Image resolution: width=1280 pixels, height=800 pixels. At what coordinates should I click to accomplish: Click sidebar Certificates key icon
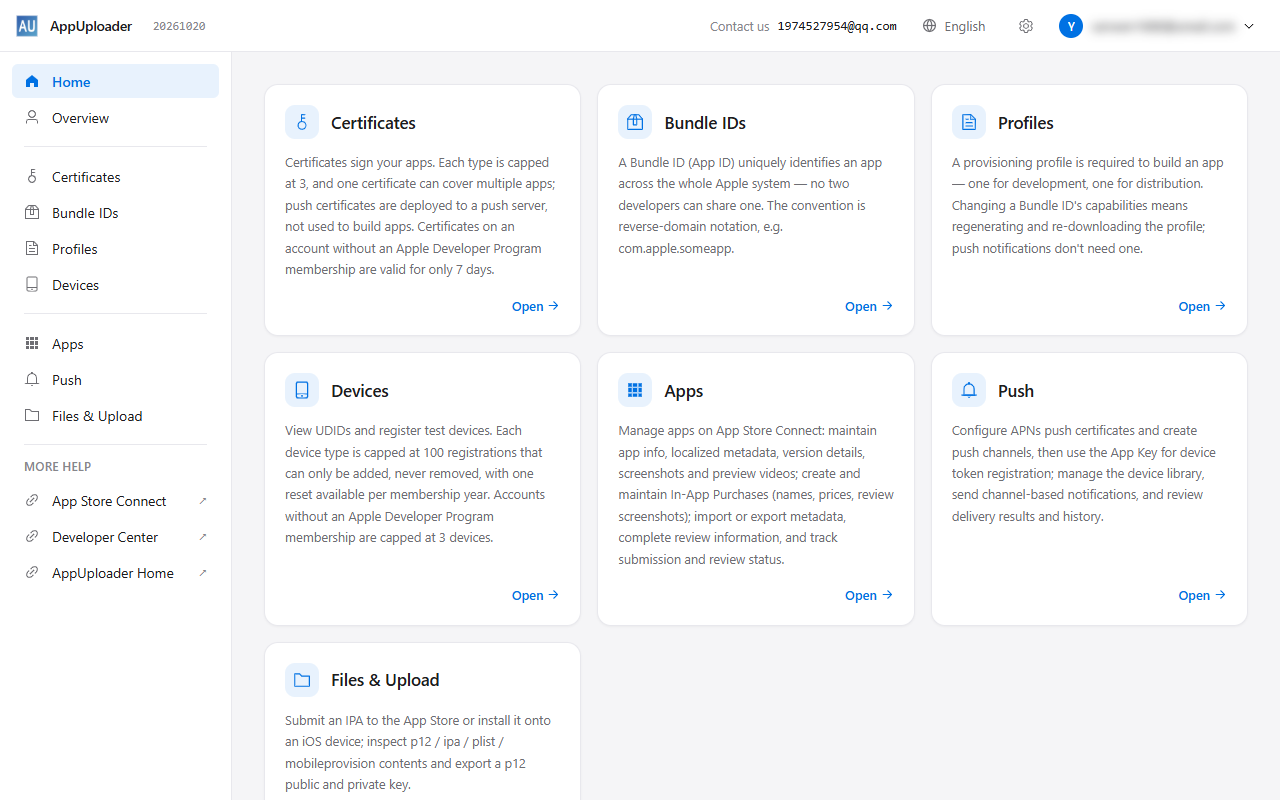pyautogui.click(x=32, y=177)
